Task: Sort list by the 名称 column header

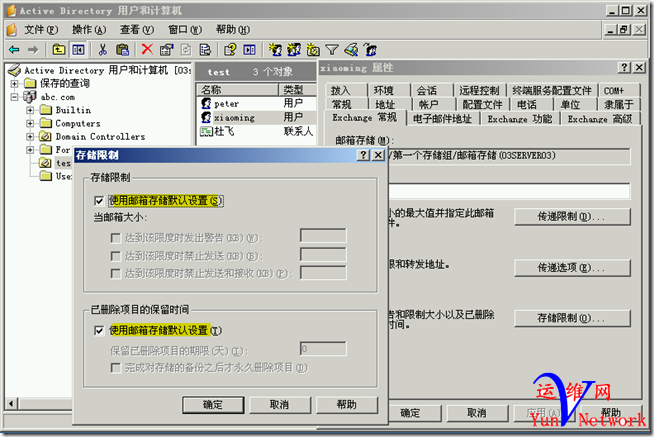Action: [237, 89]
